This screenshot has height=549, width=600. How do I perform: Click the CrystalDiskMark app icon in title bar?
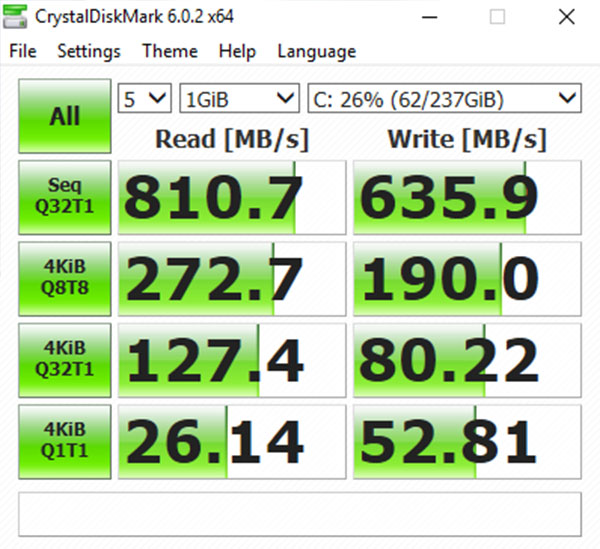click(x=15, y=16)
